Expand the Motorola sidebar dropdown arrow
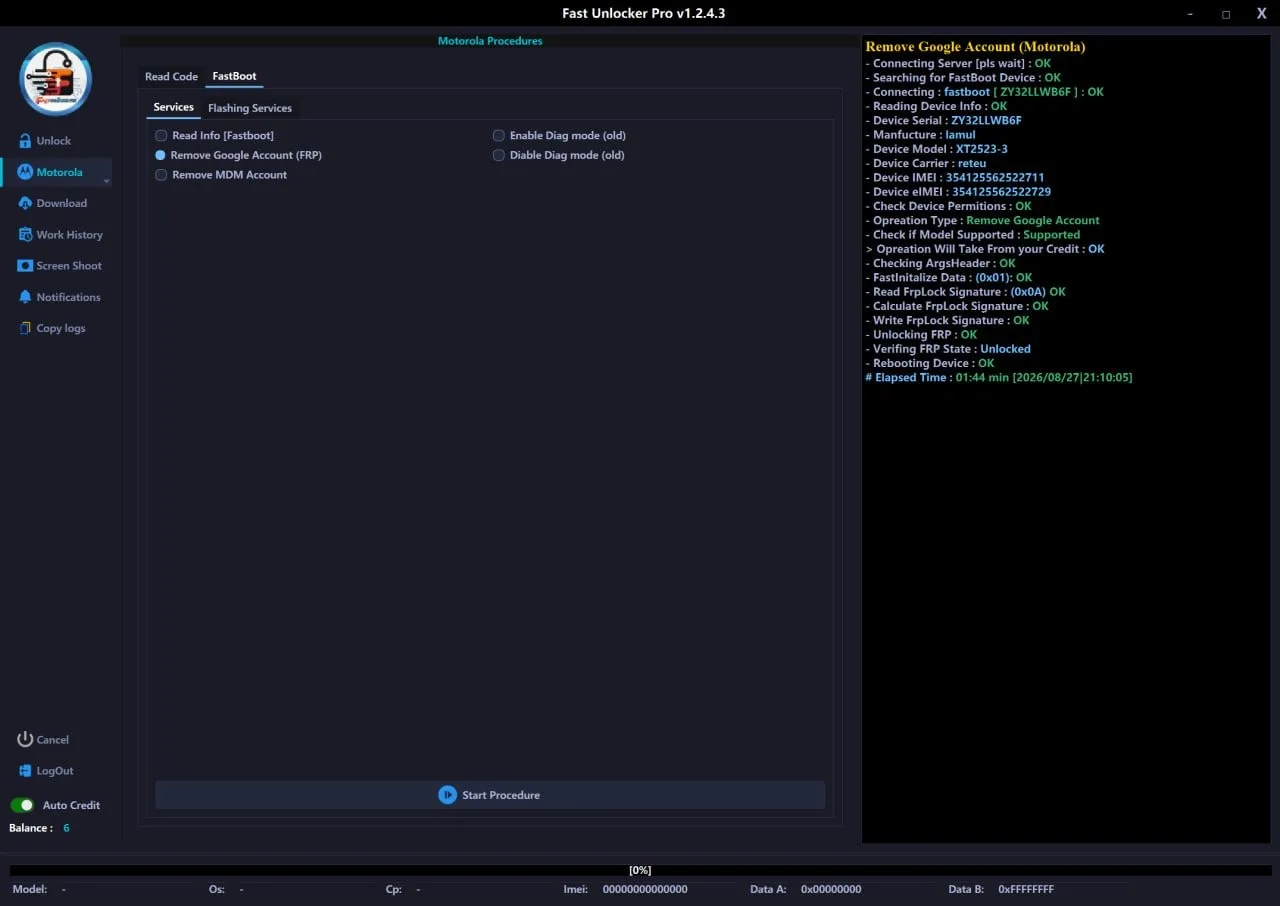This screenshot has width=1280, height=906. point(107,181)
